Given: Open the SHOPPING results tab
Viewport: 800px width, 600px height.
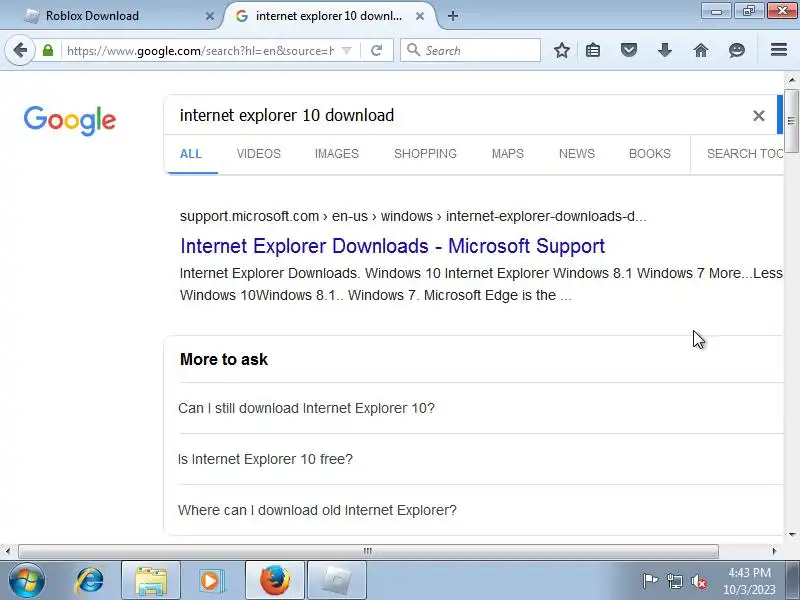Looking at the screenshot, I should click(426, 154).
